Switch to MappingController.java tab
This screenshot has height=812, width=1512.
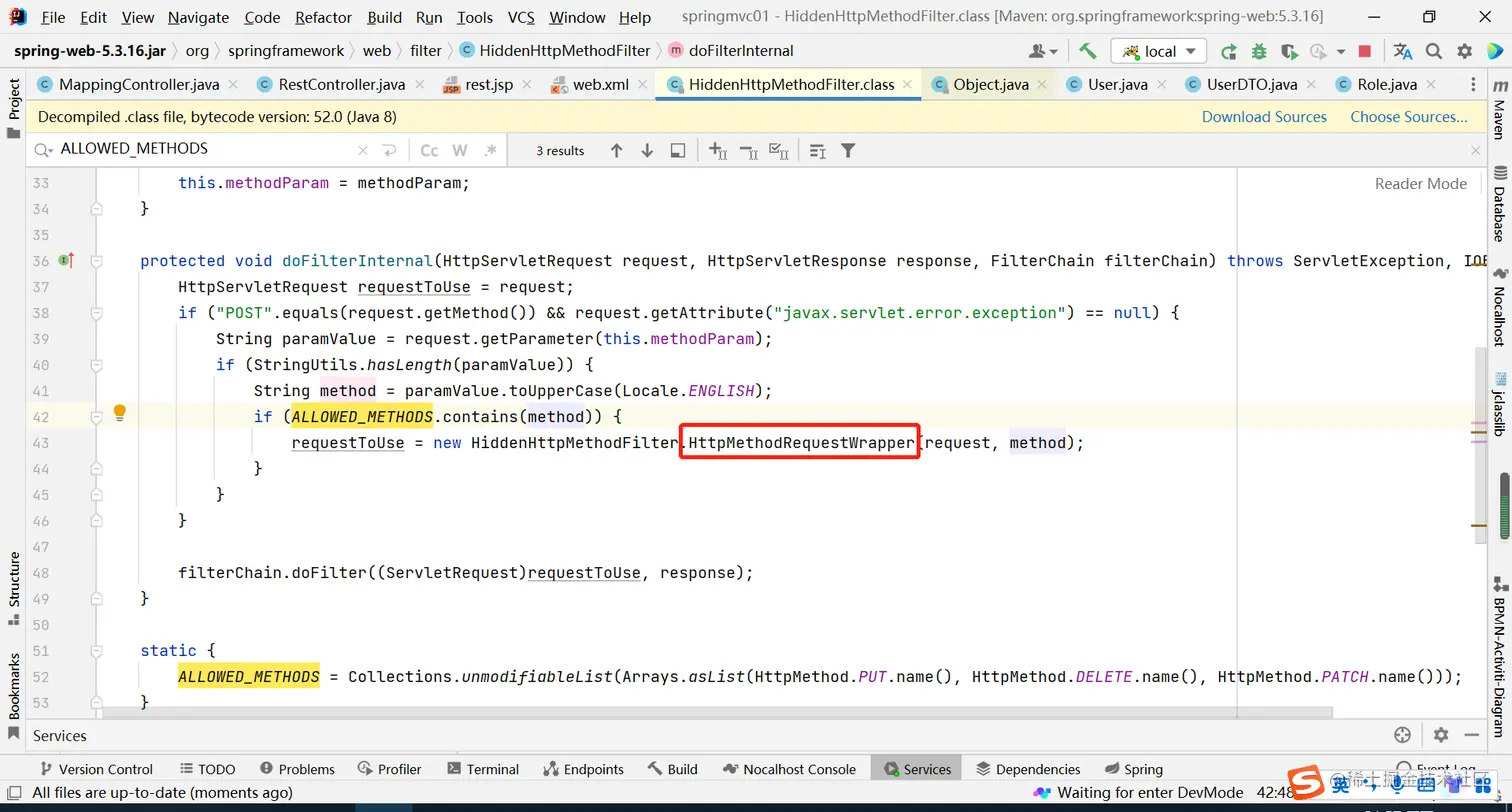(x=138, y=84)
